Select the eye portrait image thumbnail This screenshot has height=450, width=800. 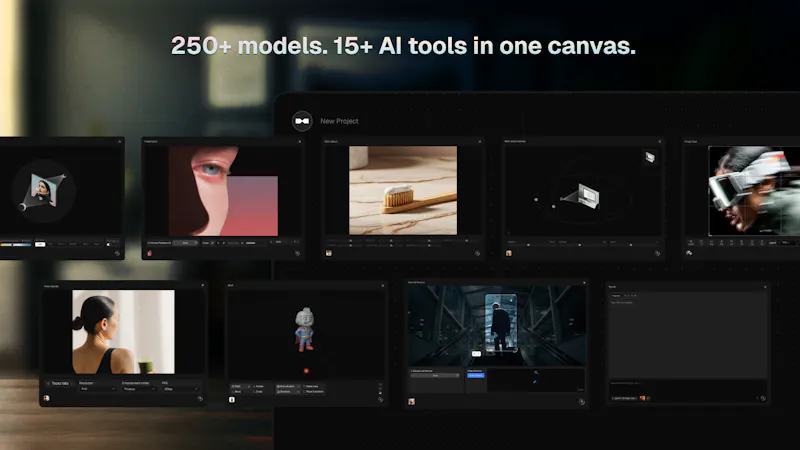[x=223, y=191]
